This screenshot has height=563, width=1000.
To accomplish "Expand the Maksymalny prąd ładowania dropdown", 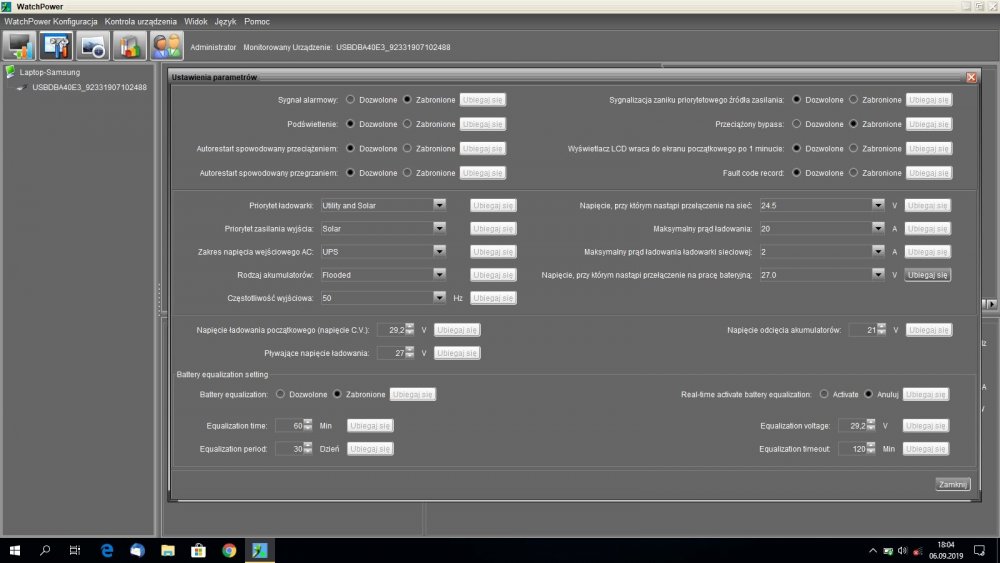I will point(877,228).
